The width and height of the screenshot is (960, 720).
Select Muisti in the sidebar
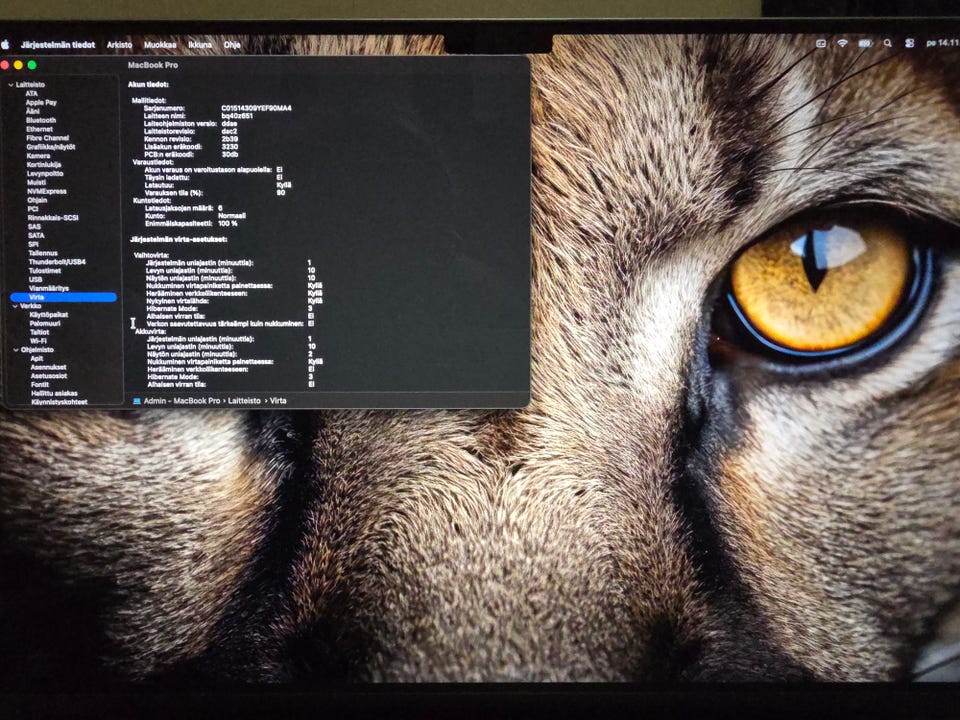click(36, 182)
